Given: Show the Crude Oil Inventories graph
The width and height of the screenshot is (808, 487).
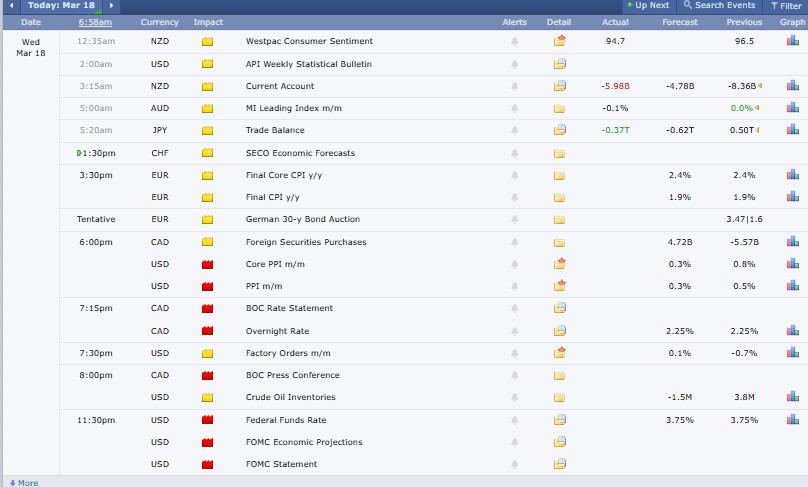Looking at the screenshot, I should 792,397.
